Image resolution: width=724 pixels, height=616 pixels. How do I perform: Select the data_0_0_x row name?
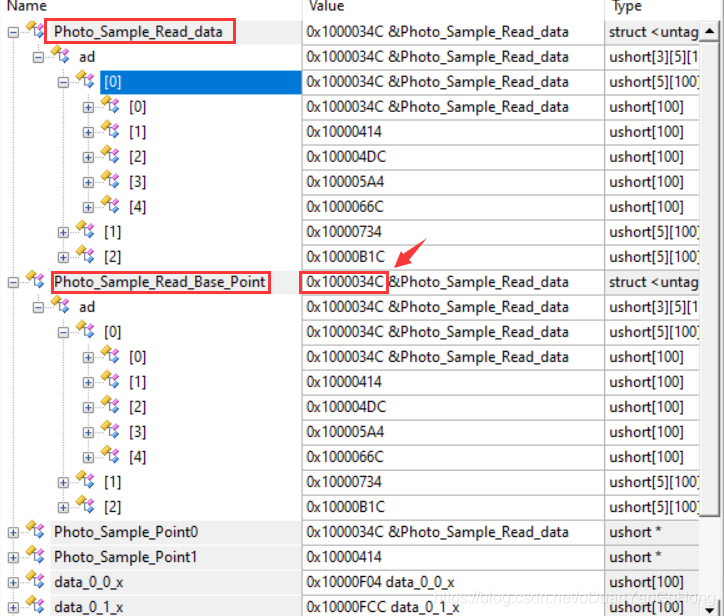89,582
